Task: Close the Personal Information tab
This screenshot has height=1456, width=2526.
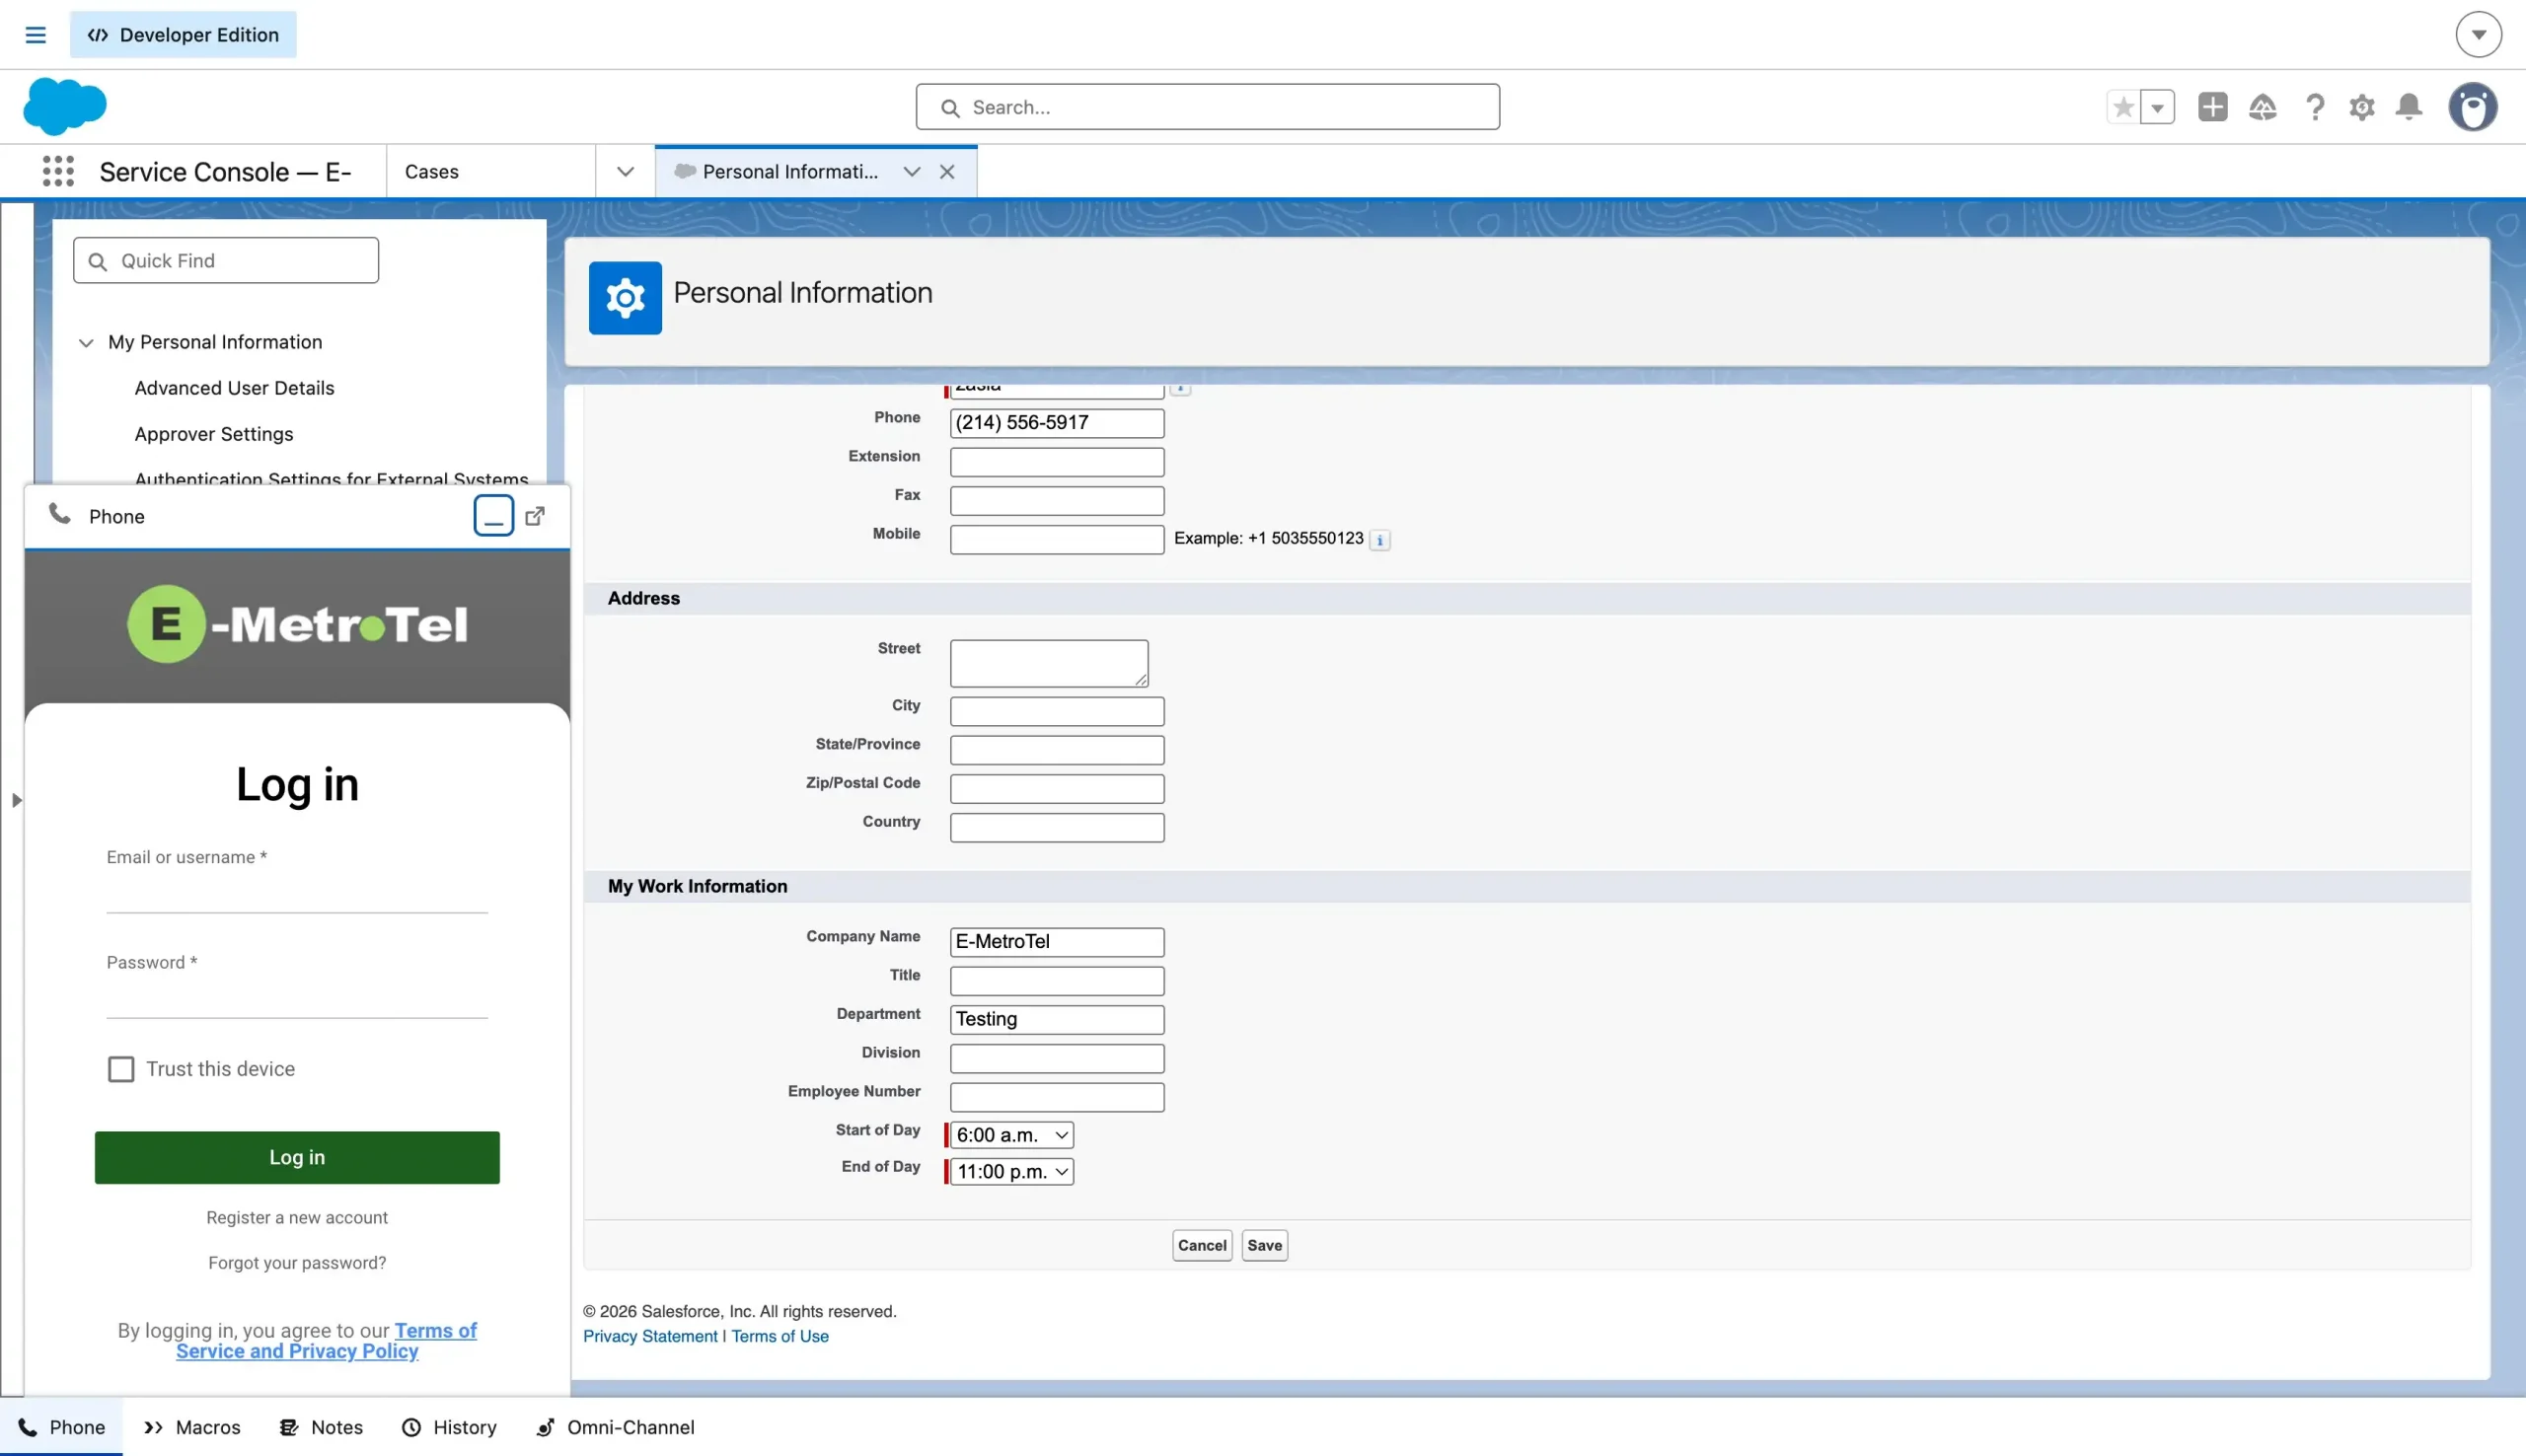Action: (947, 171)
